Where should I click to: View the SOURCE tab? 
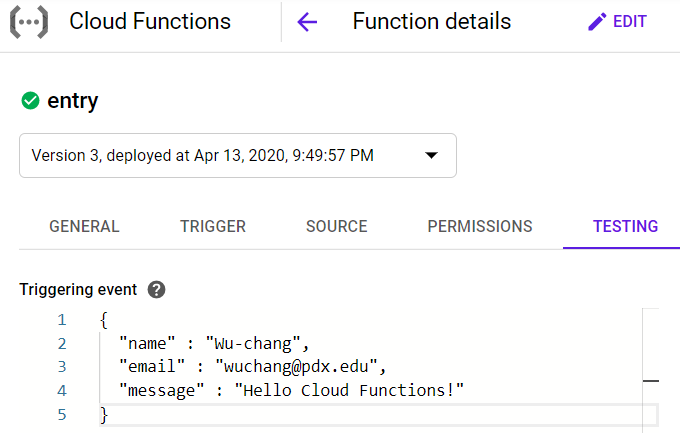tap(337, 226)
